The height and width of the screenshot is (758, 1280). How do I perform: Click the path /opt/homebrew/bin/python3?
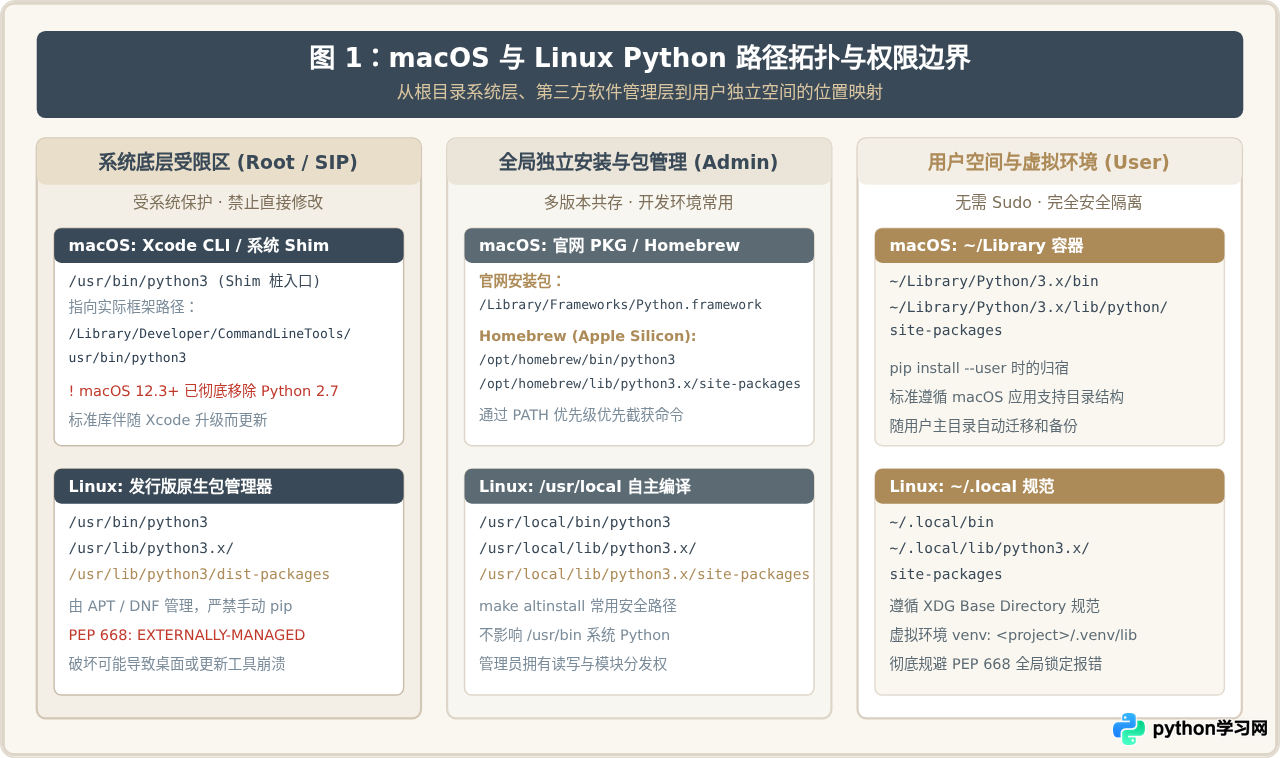(x=577, y=359)
